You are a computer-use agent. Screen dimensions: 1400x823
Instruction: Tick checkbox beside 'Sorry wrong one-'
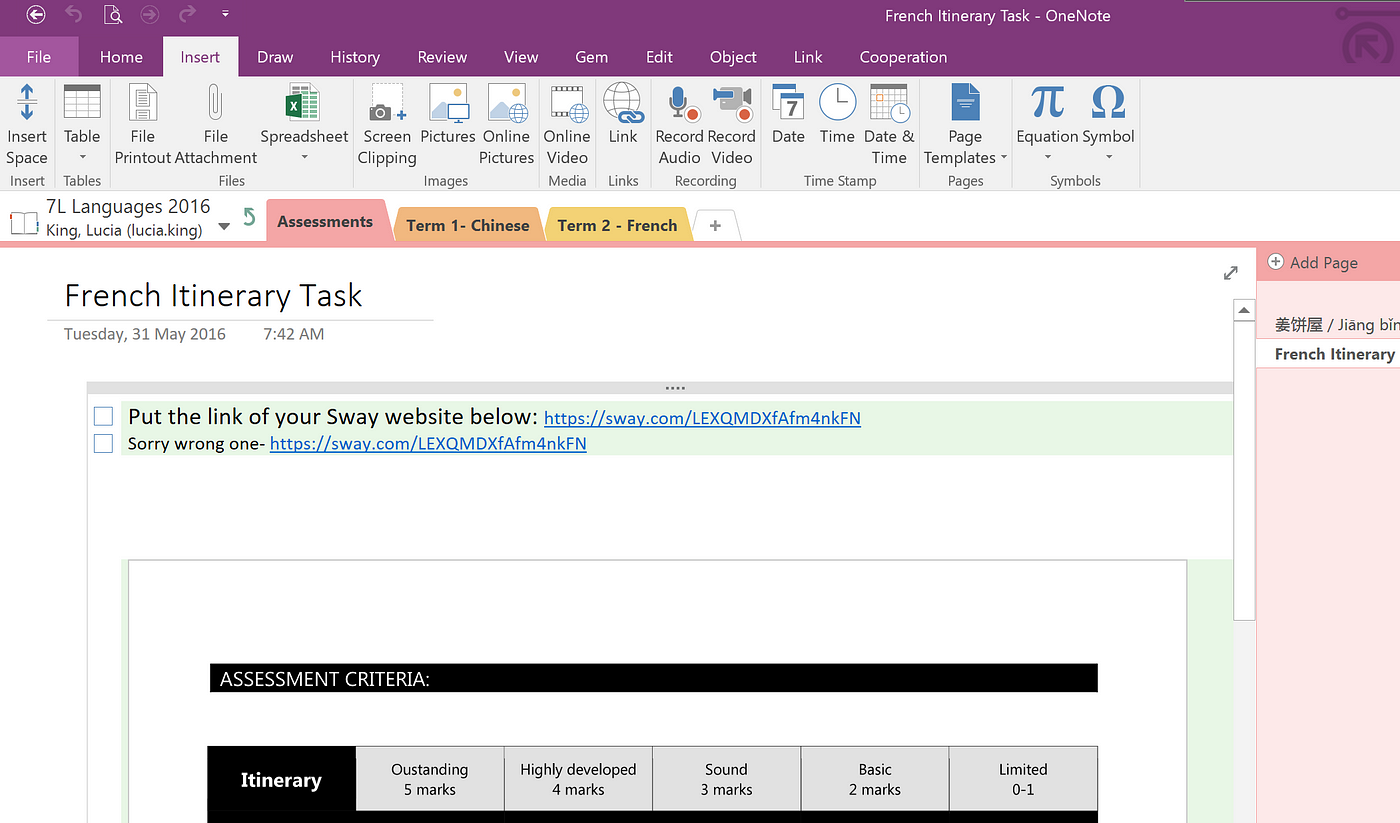103,443
